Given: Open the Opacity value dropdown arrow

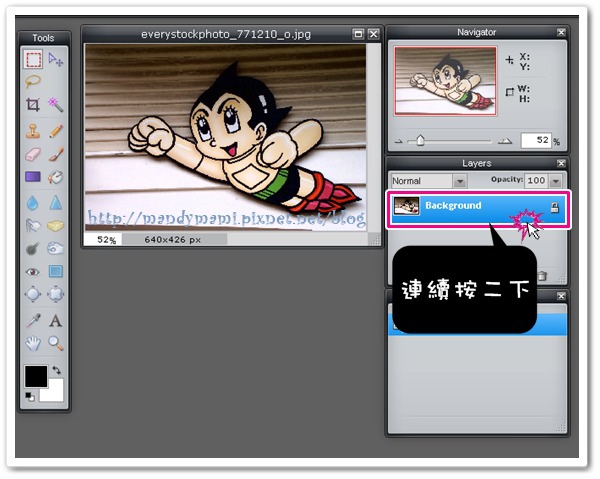Looking at the screenshot, I should [x=556, y=181].
